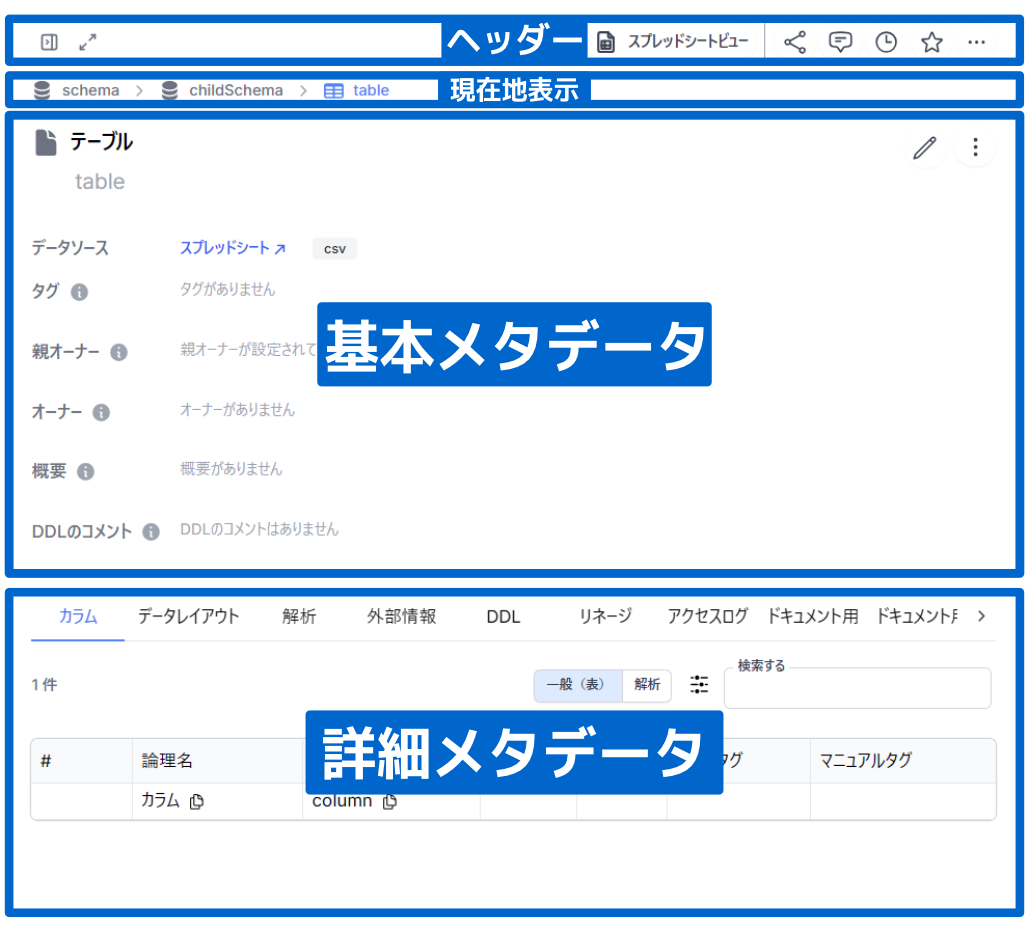The height and width of the screenshot is (931, 1029).
Task: Show info for 親オーナー
Action: pos(119,352)
